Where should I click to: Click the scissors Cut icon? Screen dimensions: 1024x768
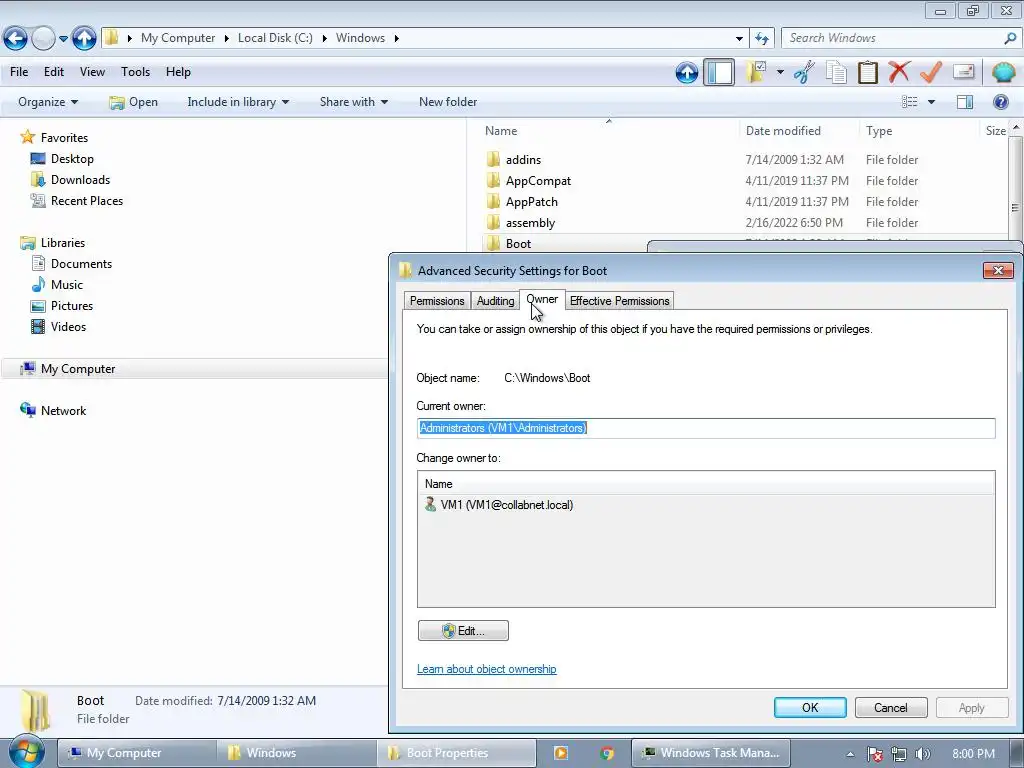pyautogui.click(x=805, y=72)
